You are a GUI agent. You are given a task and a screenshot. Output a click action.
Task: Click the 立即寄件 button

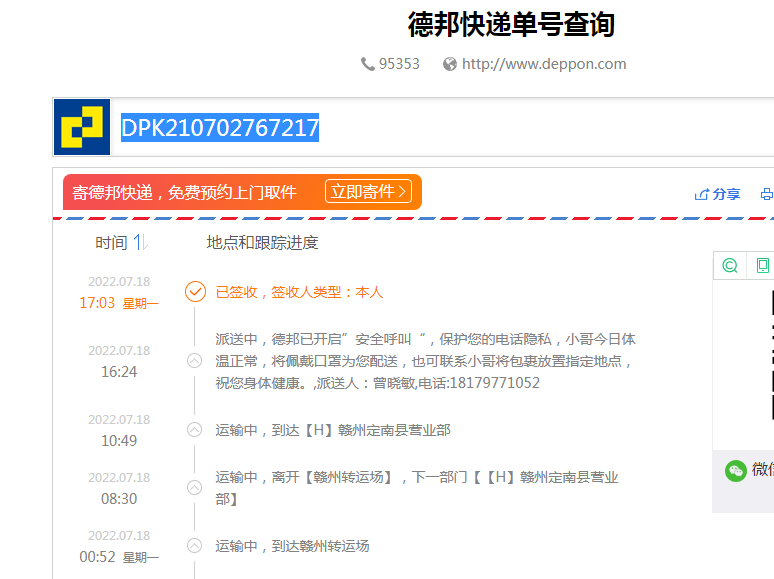368,192
